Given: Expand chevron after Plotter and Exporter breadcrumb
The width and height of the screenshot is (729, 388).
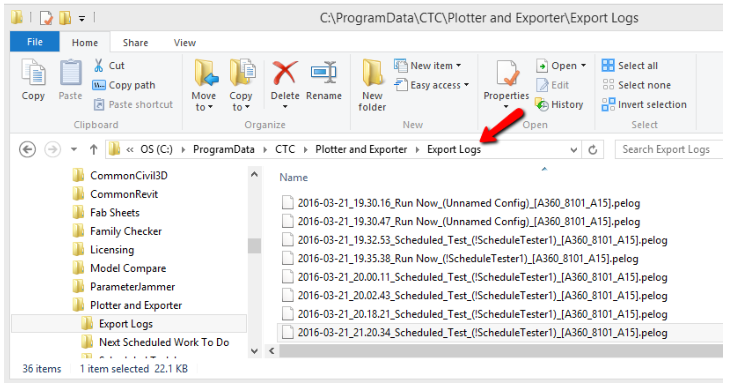Looking at the screenshot, I should 417,150.
